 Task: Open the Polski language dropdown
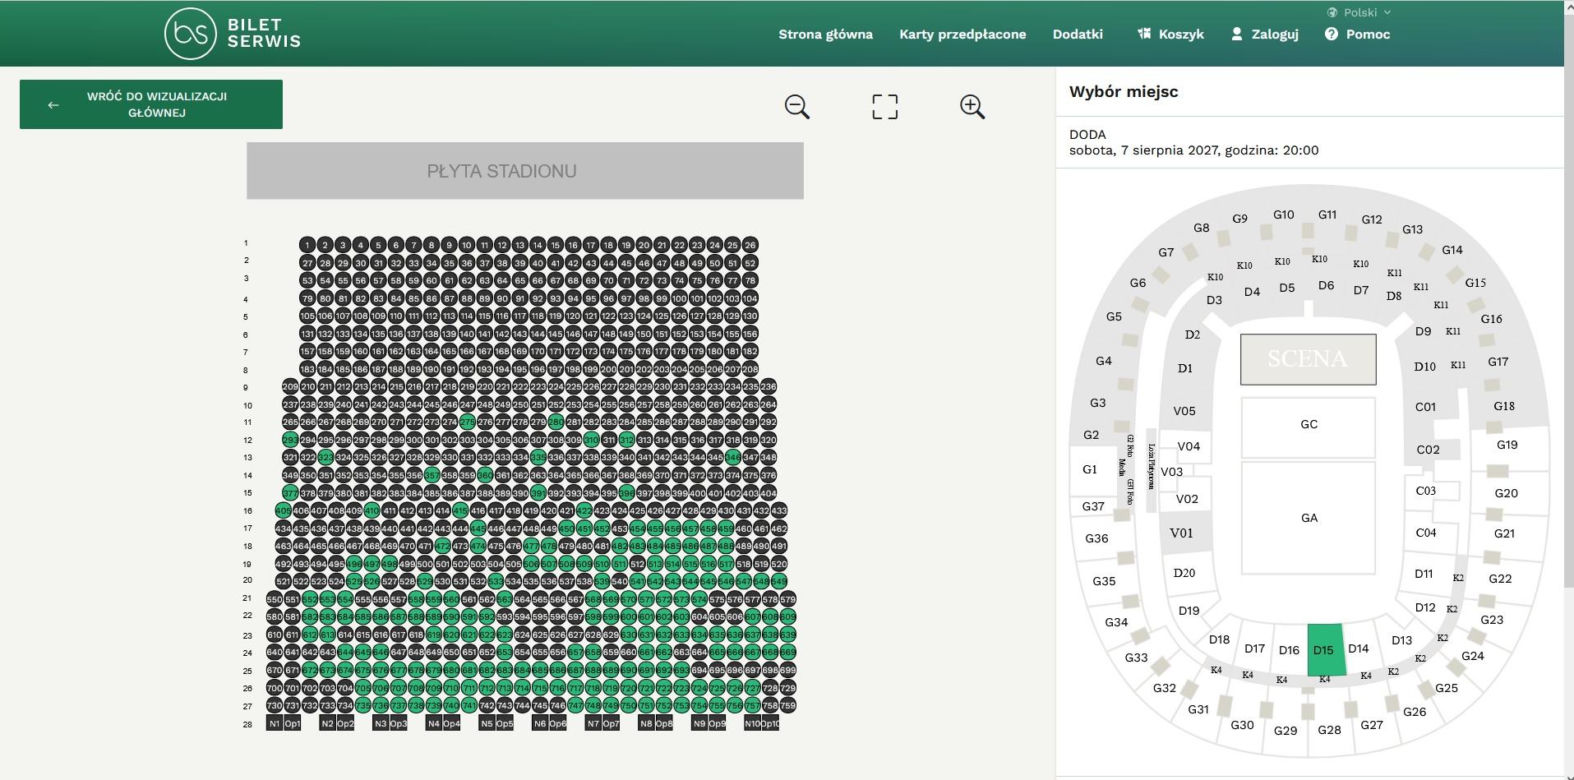(x=1359, y=13)
